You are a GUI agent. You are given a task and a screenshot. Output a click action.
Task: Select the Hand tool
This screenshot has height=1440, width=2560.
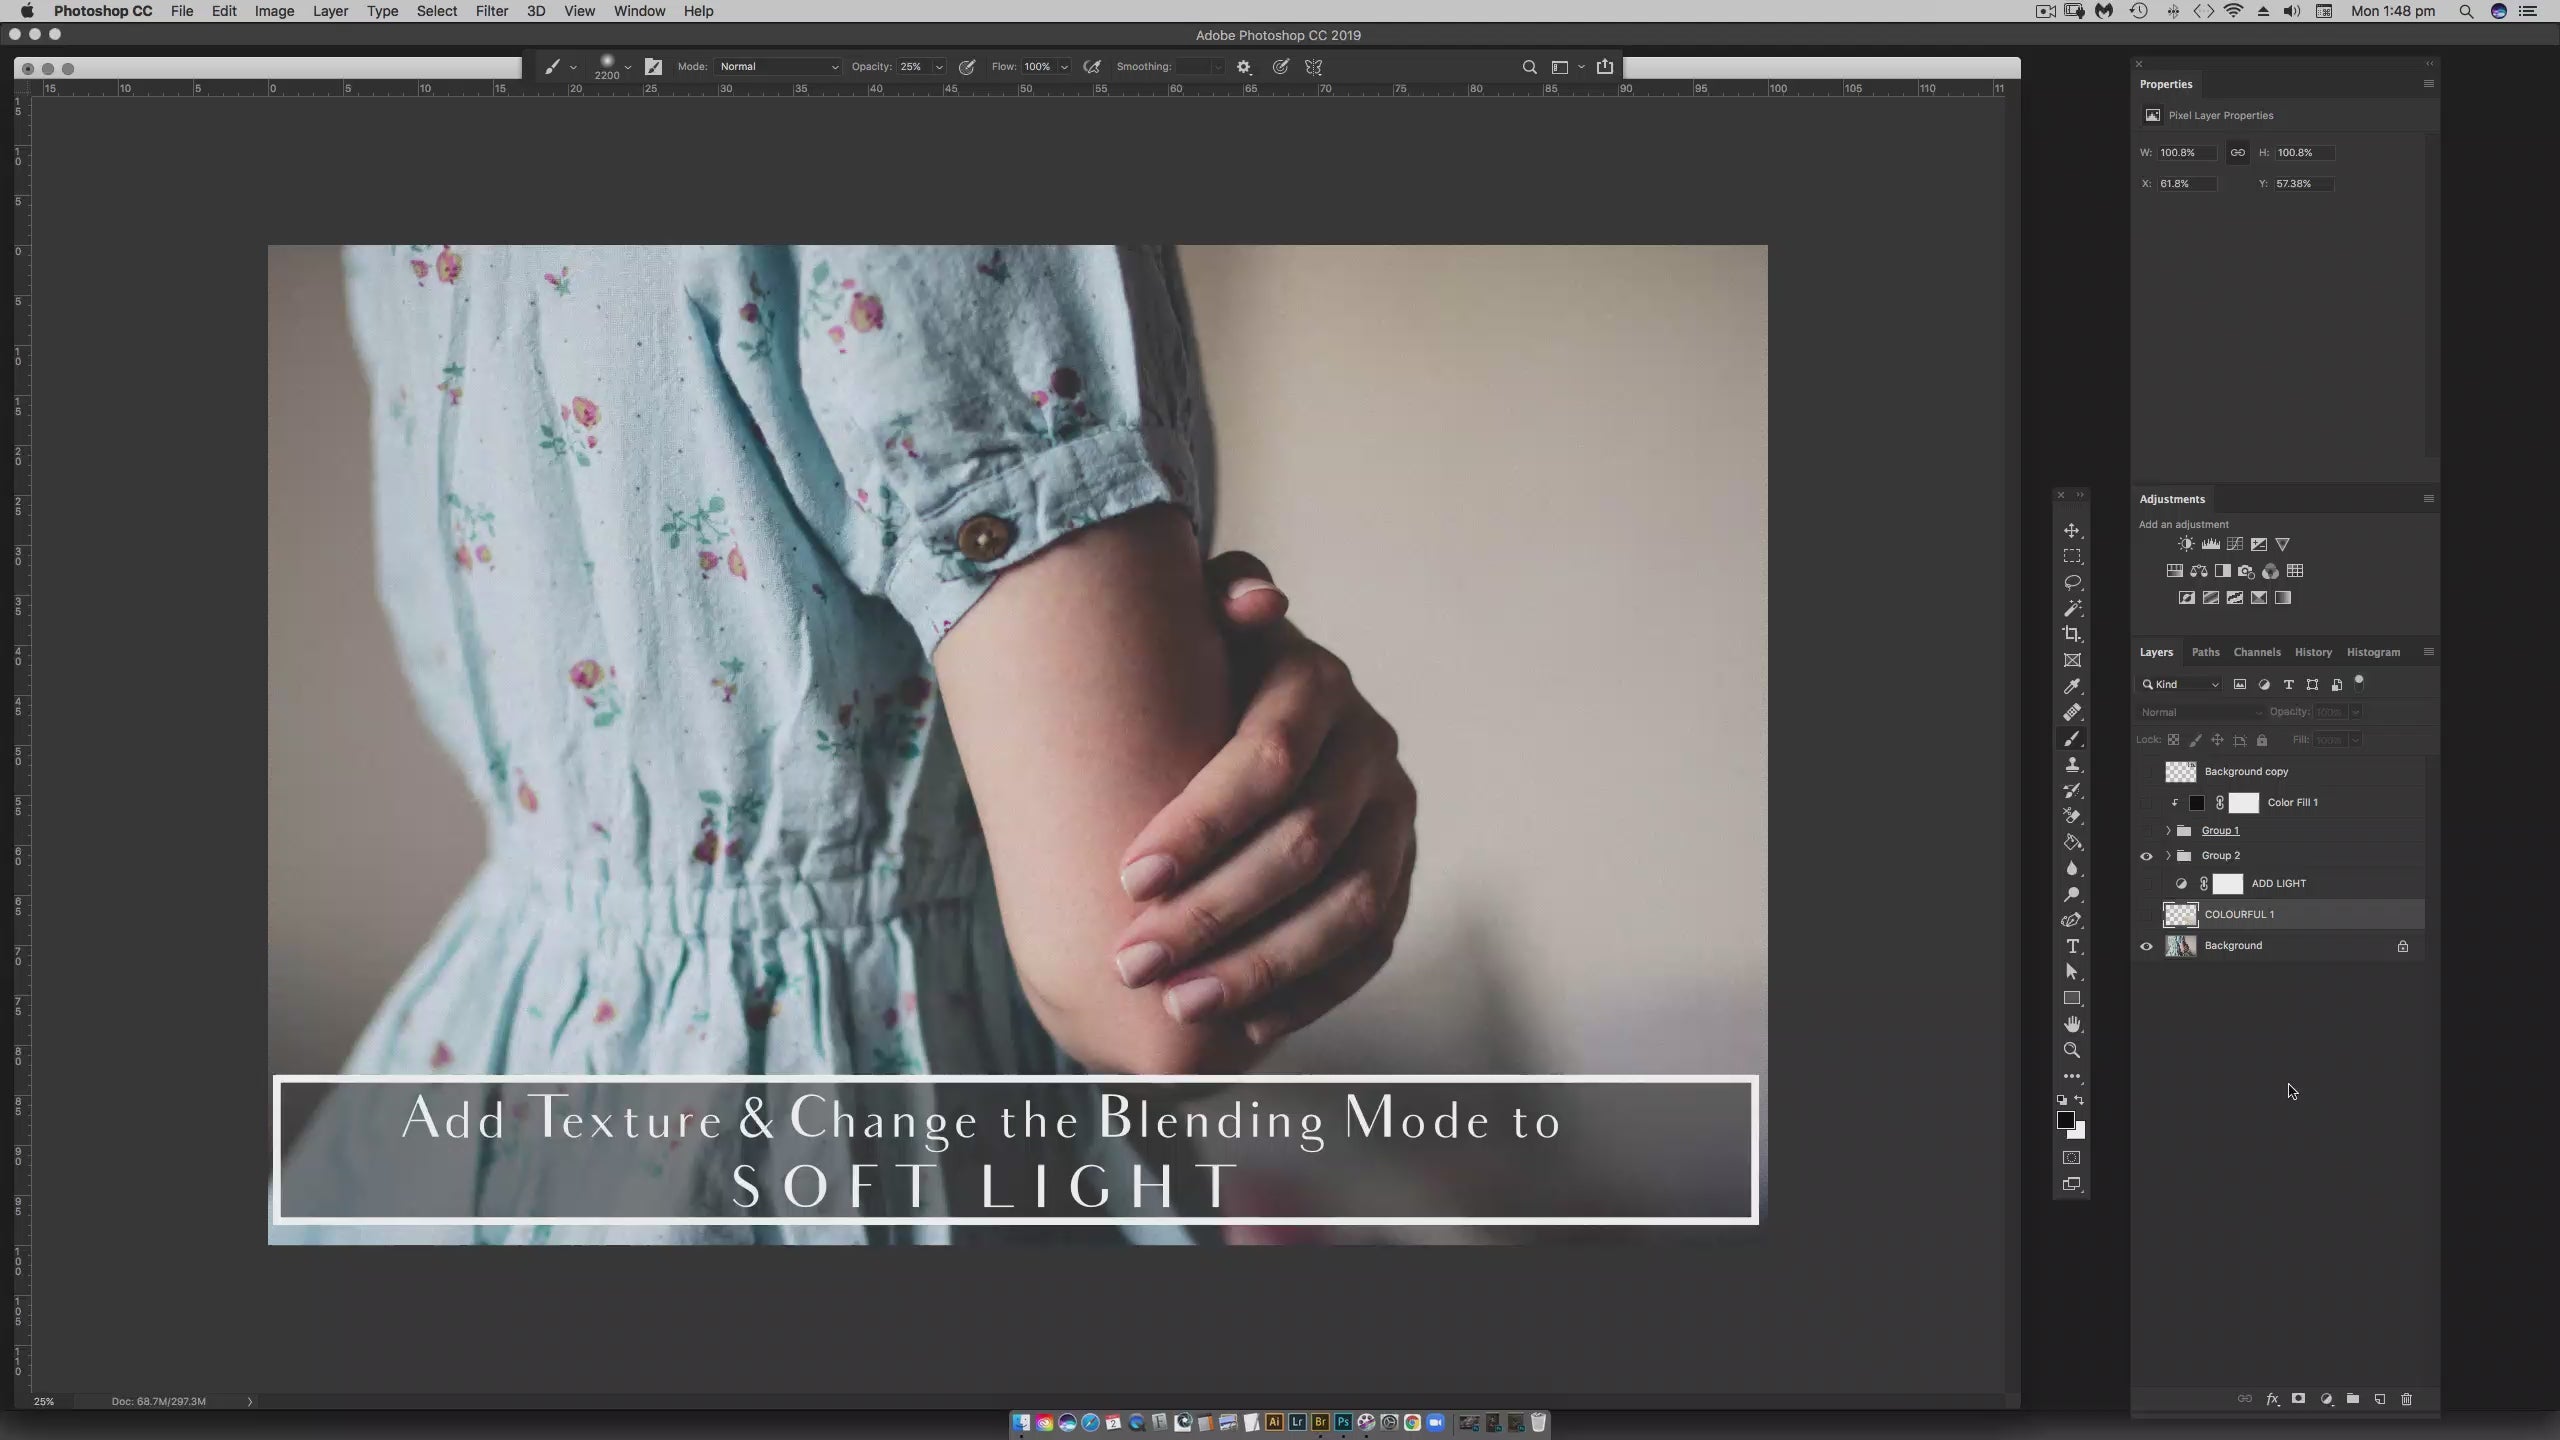tap(2072, 1024)
